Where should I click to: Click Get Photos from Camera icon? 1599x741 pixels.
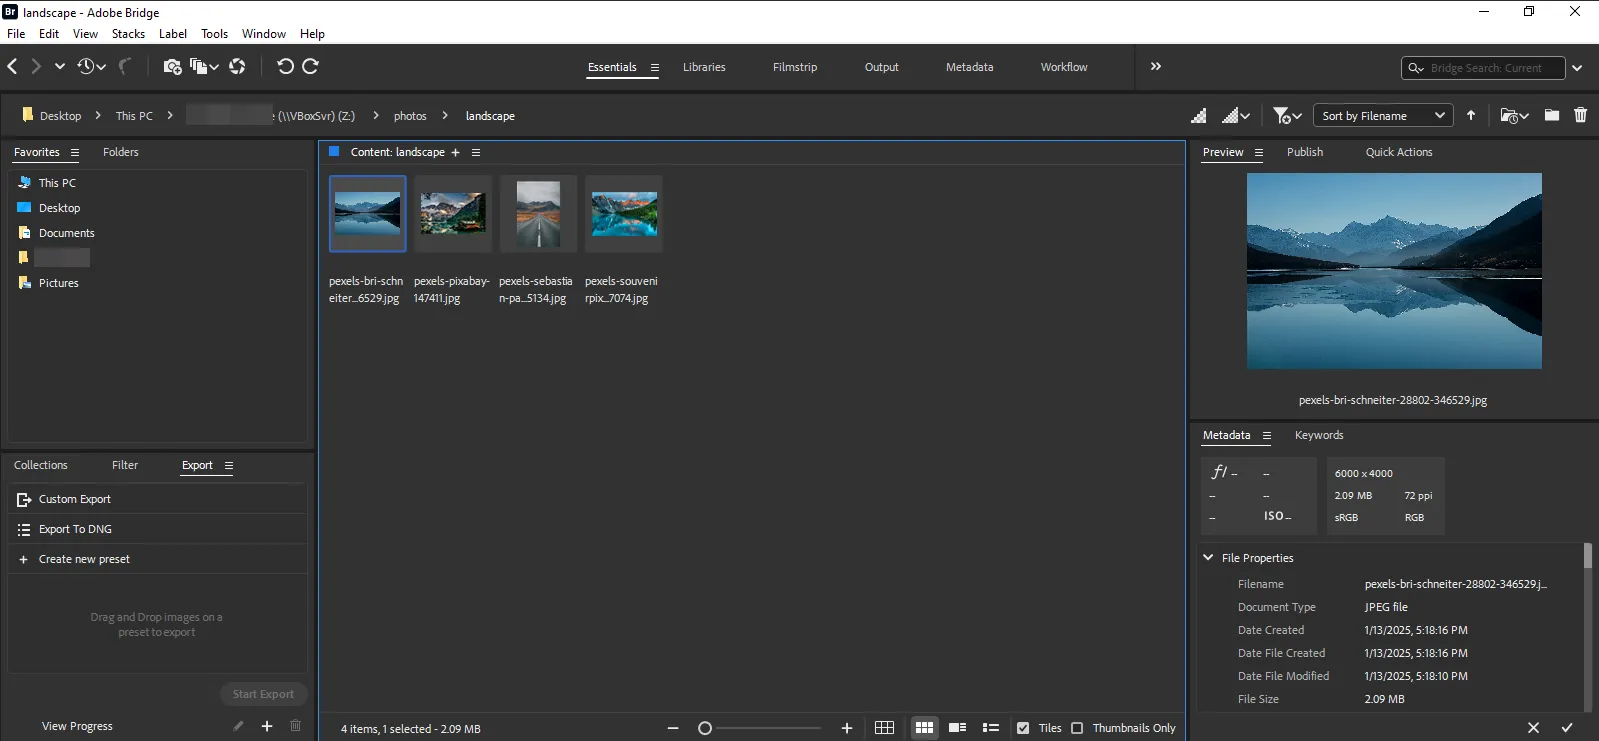tap(172, 66)
